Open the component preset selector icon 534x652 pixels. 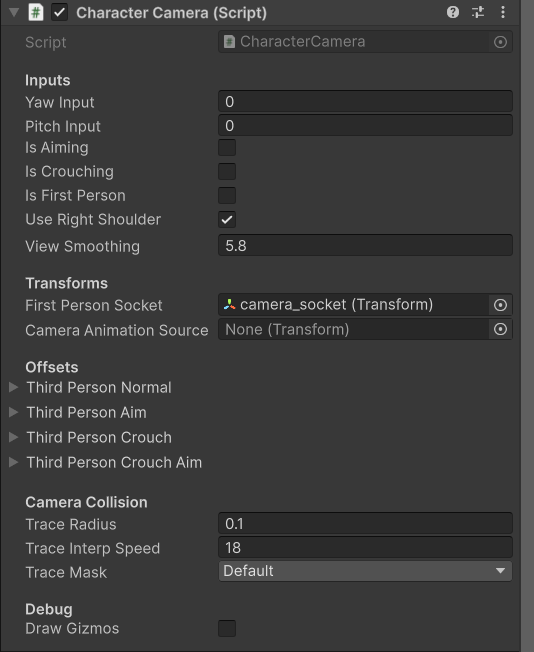click(x=478, y=12)
